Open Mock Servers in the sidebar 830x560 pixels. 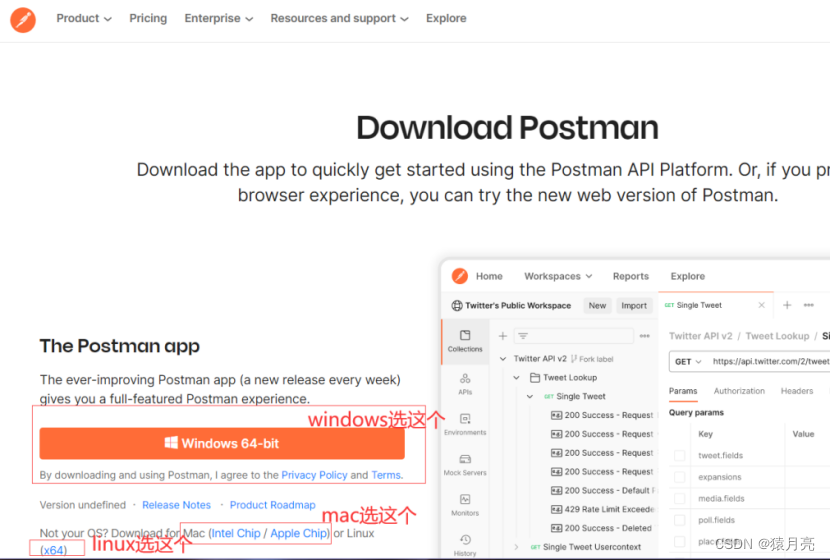[x=465, y=465]
